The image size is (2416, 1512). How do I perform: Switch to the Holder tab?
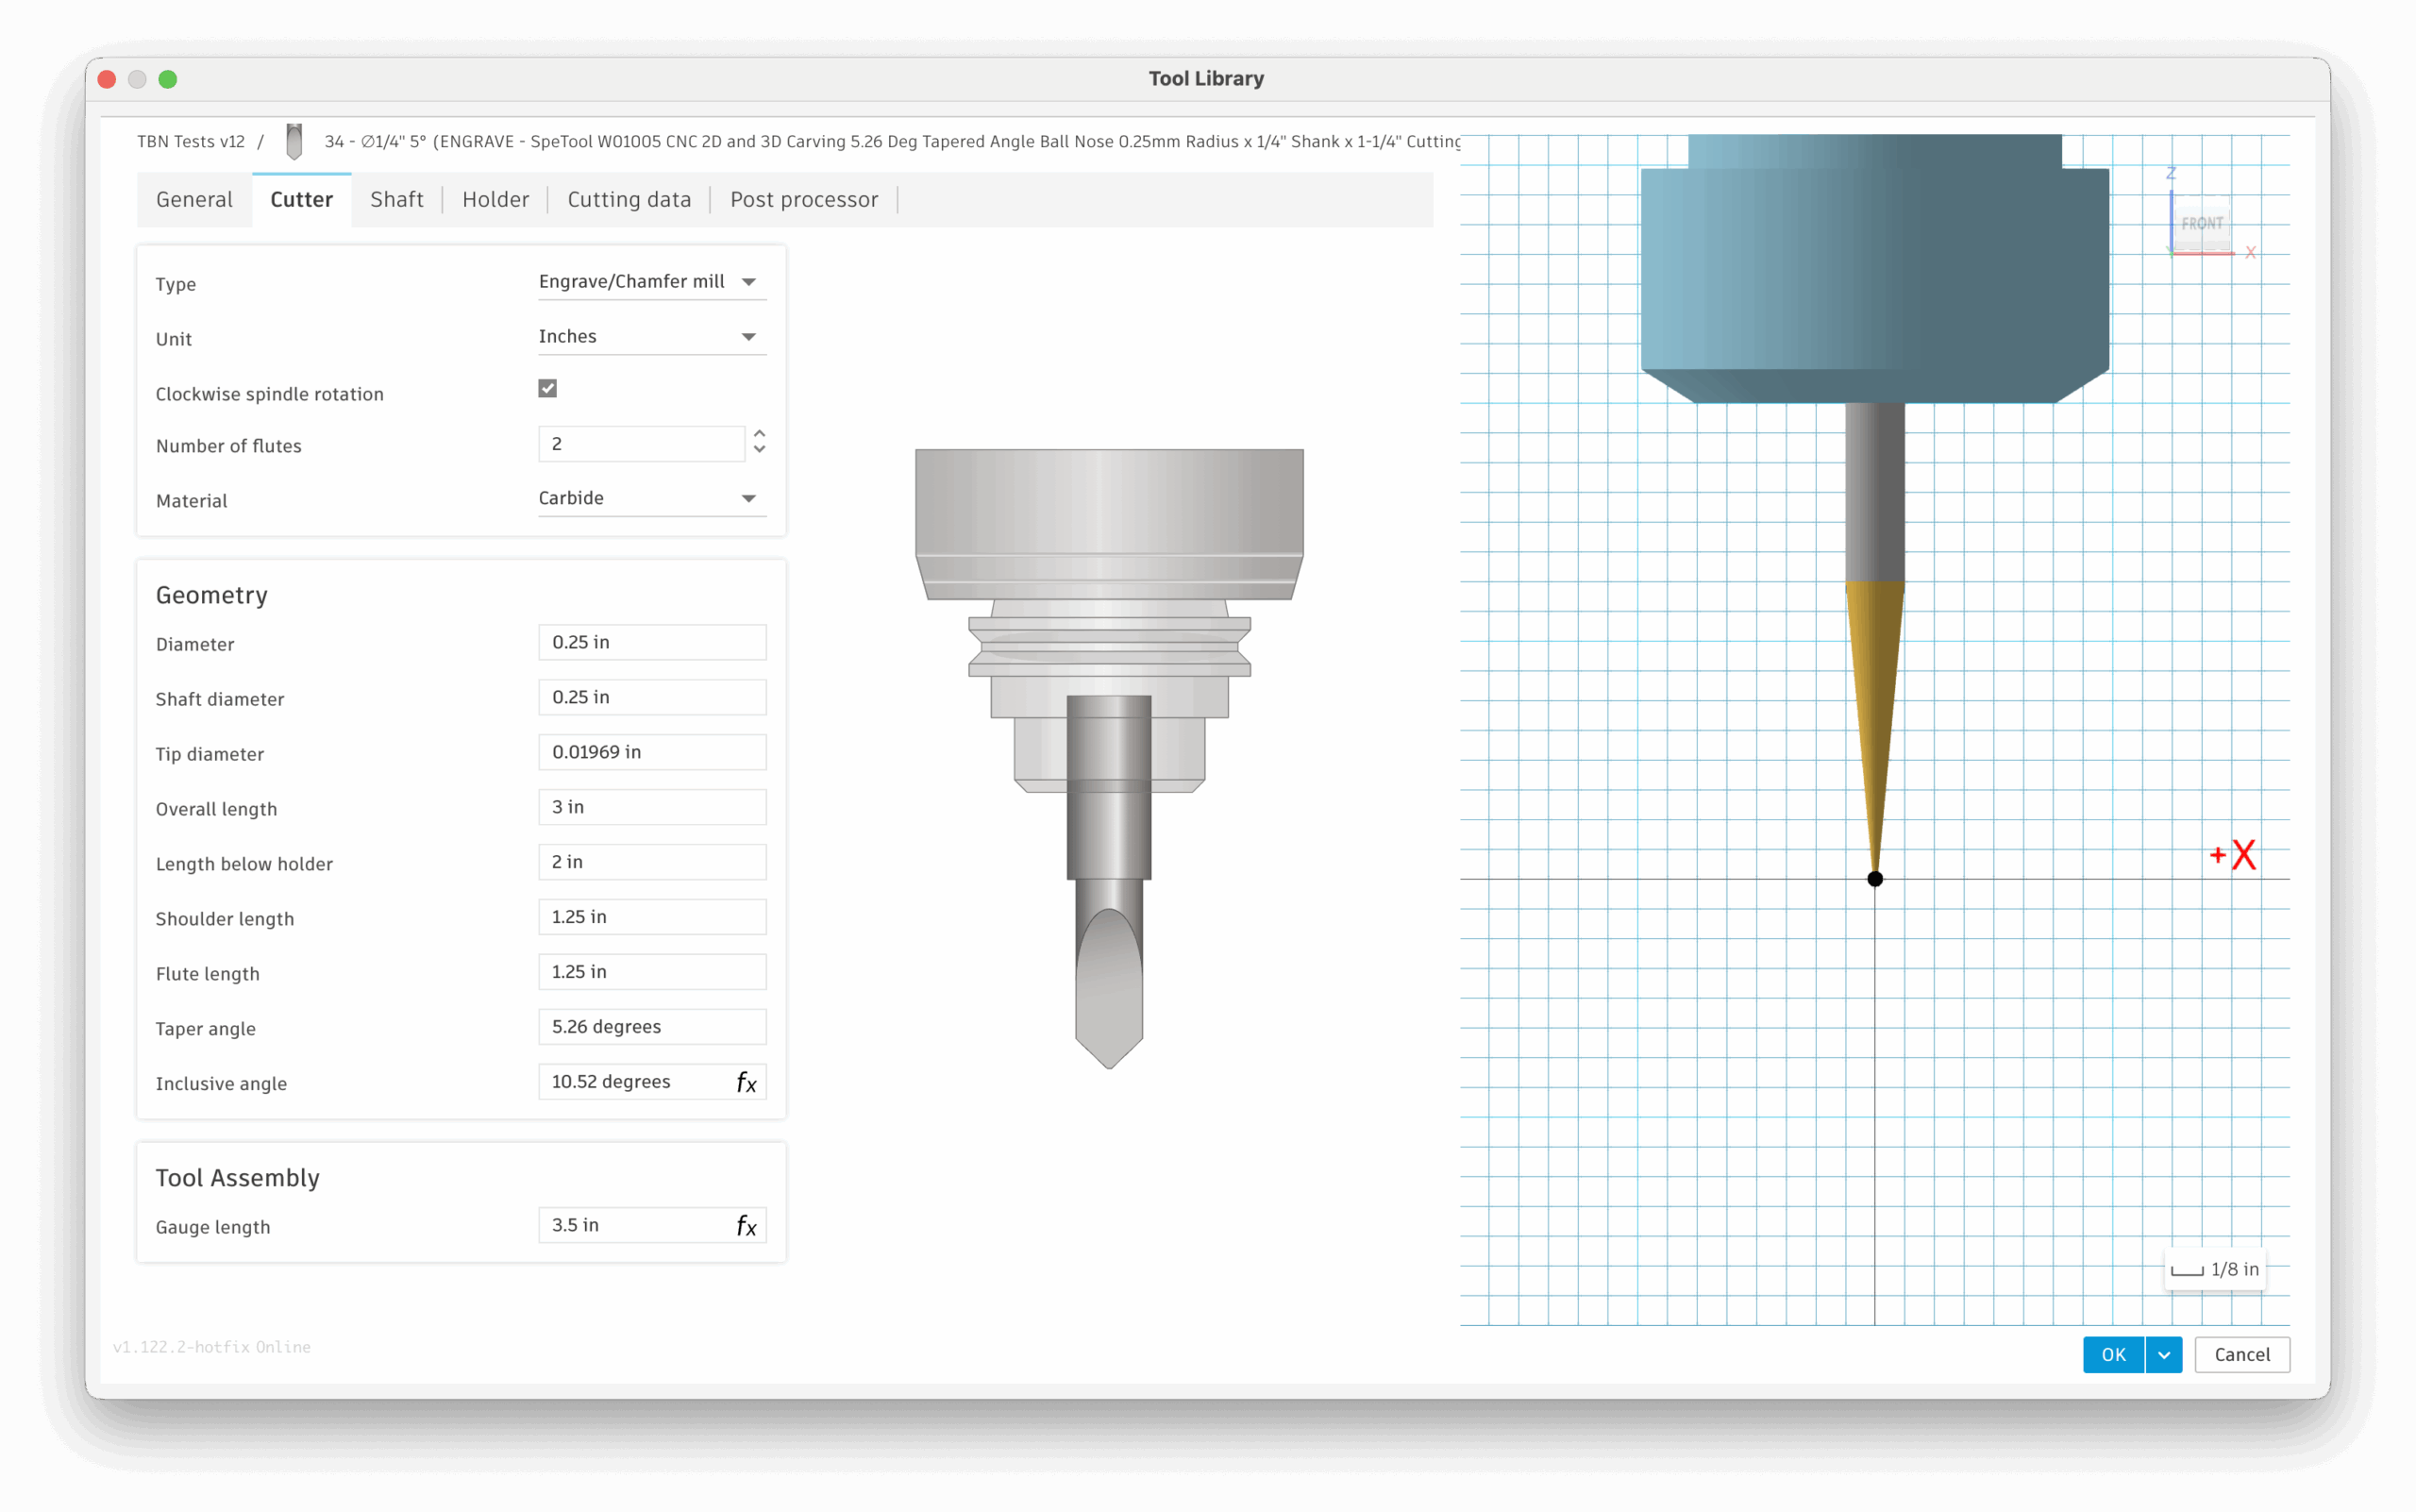click(x=495, y=200)
